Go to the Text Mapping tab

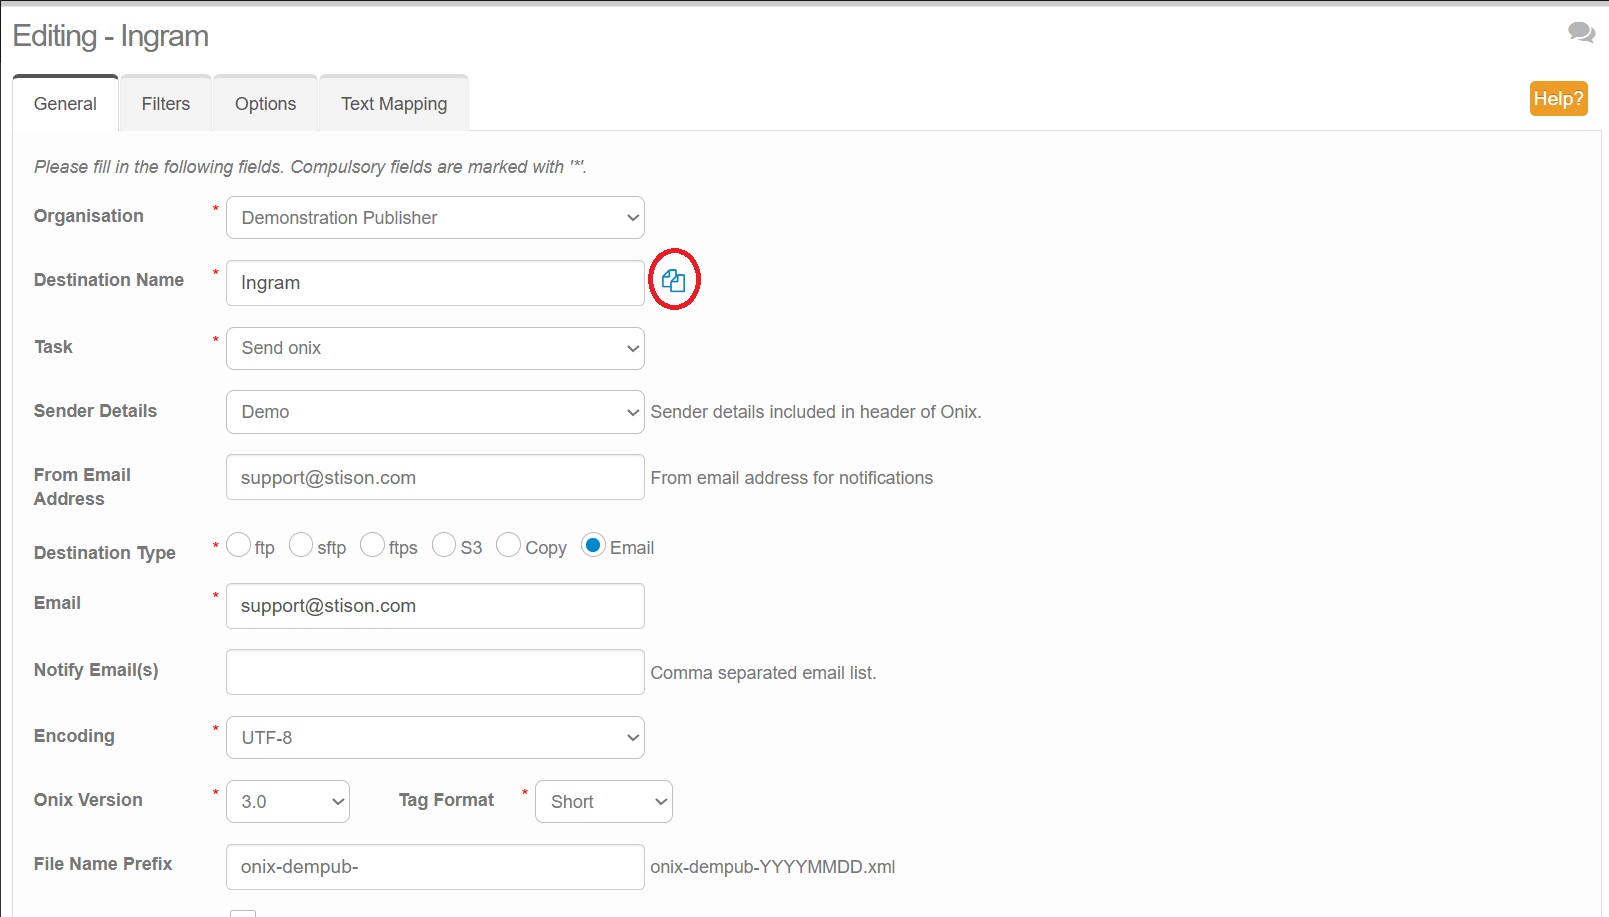(x=394, y=104)
